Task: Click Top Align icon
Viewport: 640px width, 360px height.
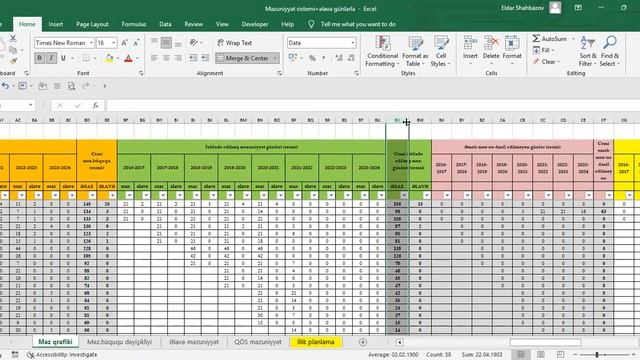Action: point(154,42)
